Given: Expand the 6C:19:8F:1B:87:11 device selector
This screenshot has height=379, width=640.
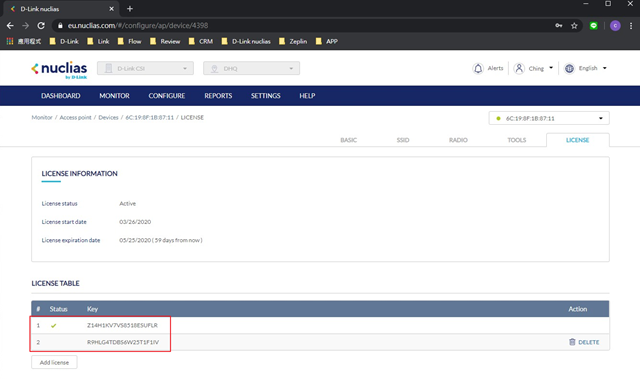Looking at the screenshot, I should click(549, 118).
